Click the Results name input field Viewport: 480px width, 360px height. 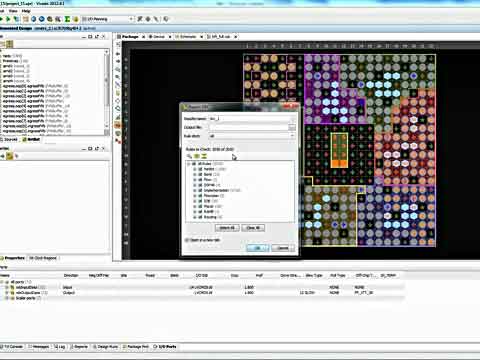pyautogui.click(x=252, y=119)
